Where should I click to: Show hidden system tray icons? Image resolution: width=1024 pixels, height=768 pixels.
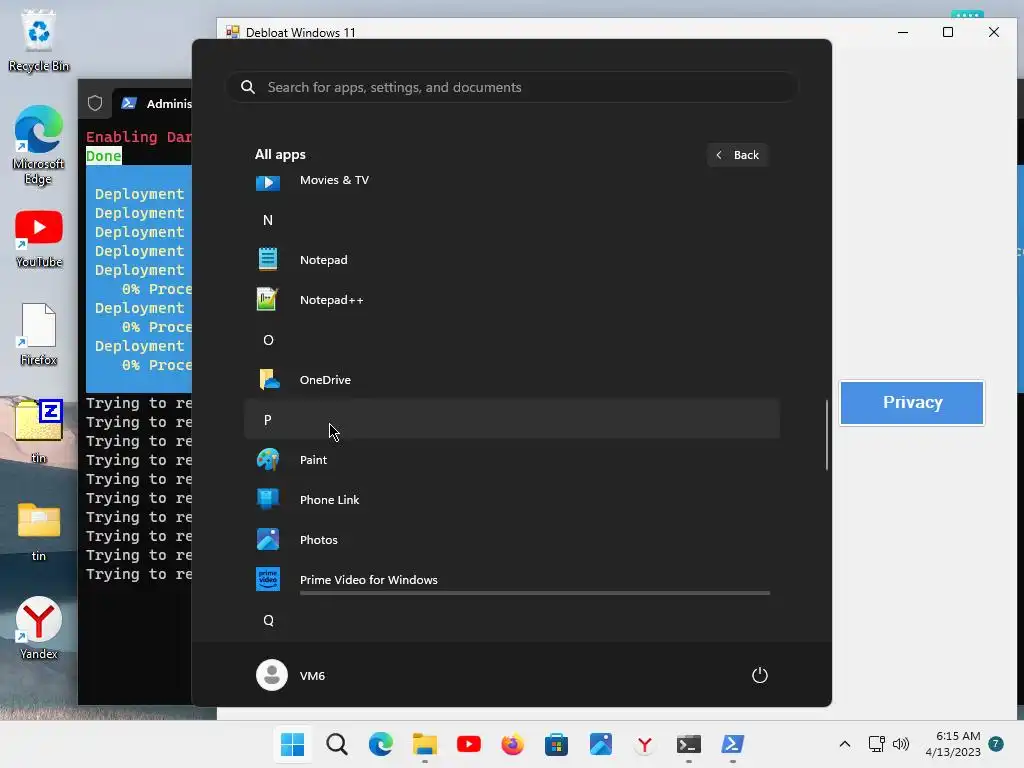[844, 744]
